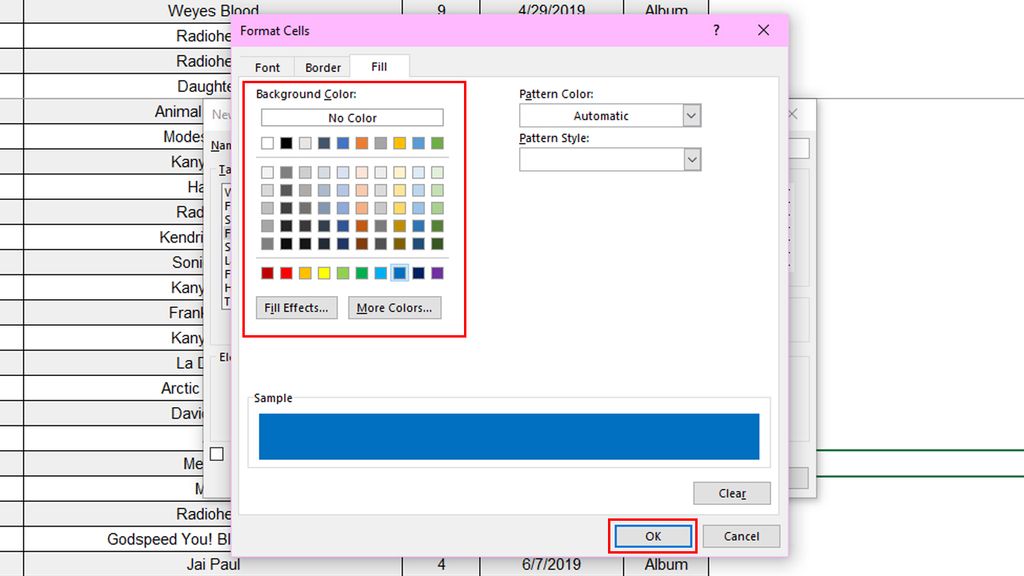Select the purple swatch in the standard colors

point(437,272)
